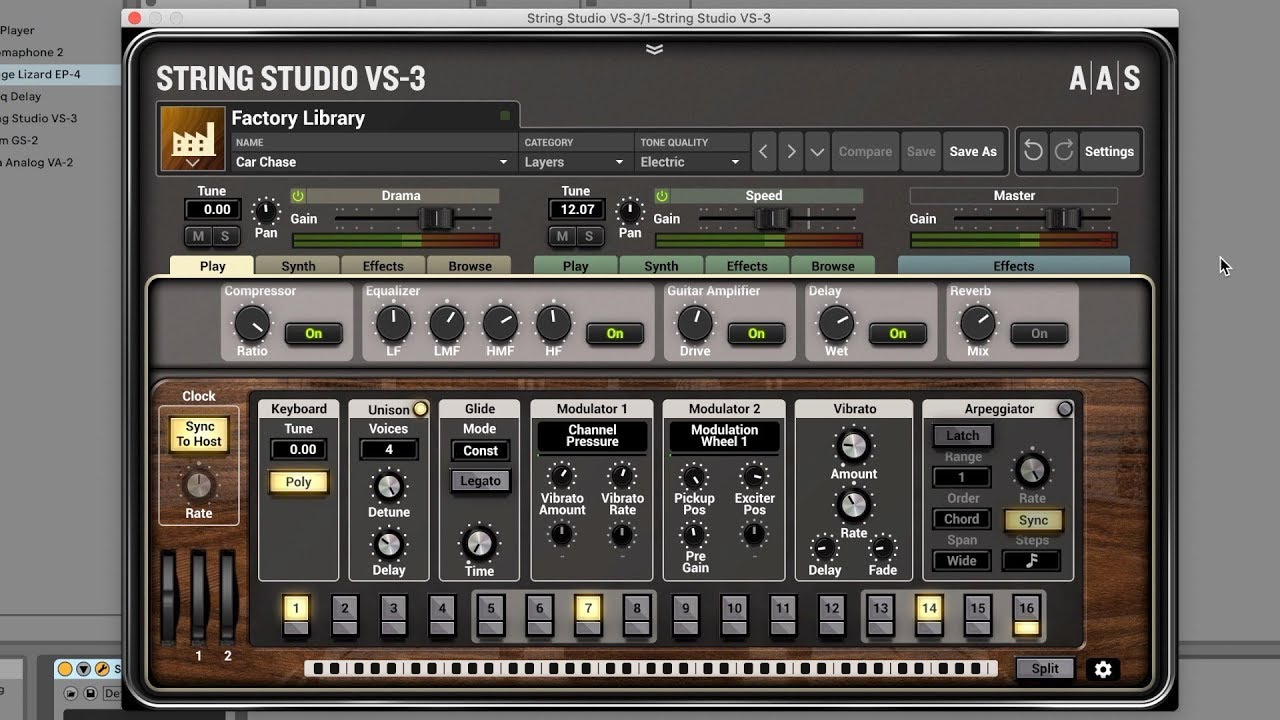
Task: Click the Compare button
Action: pyautogui.click(x=865, y=152)
